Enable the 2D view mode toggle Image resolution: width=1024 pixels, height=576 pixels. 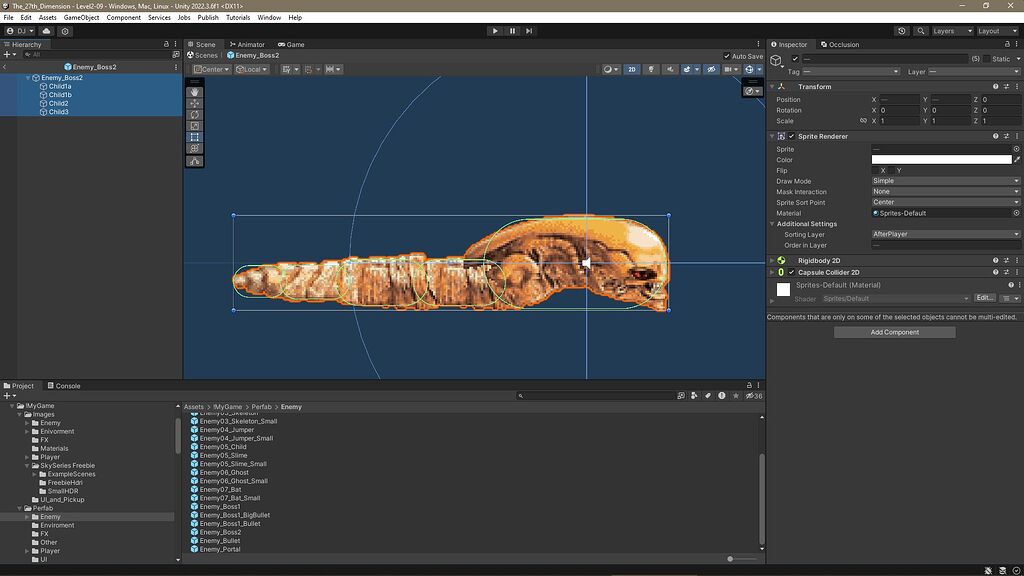coord(632,69)
